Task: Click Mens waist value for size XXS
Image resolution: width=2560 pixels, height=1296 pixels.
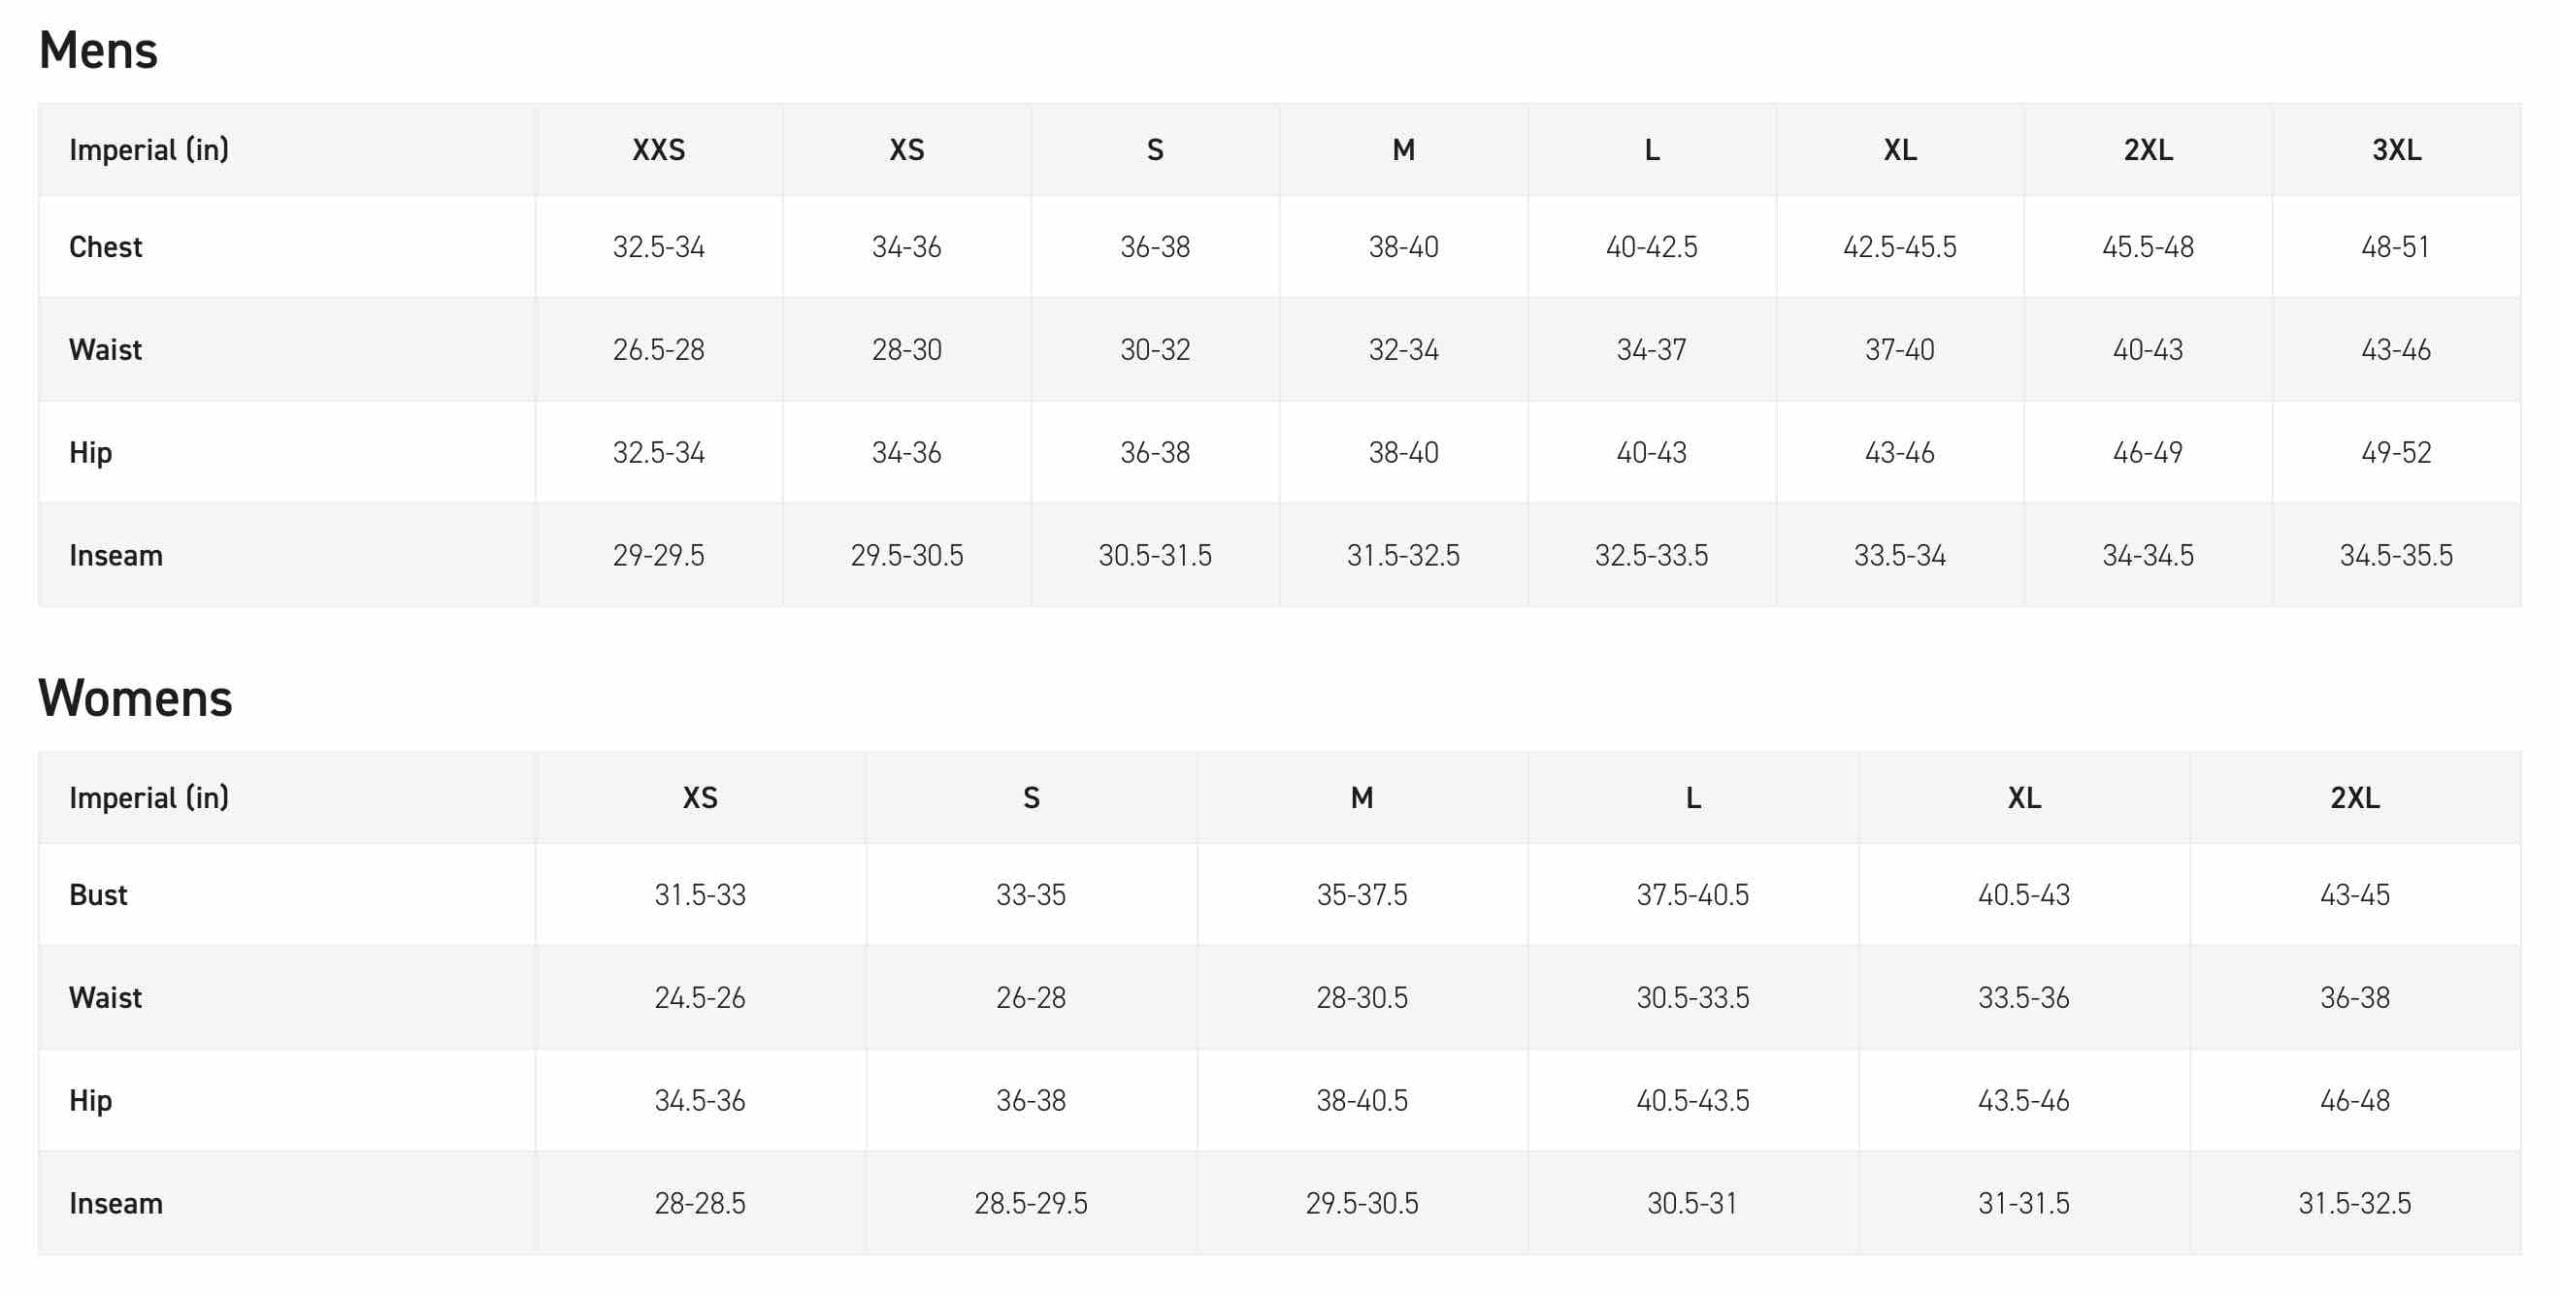Action: point(658,350)
